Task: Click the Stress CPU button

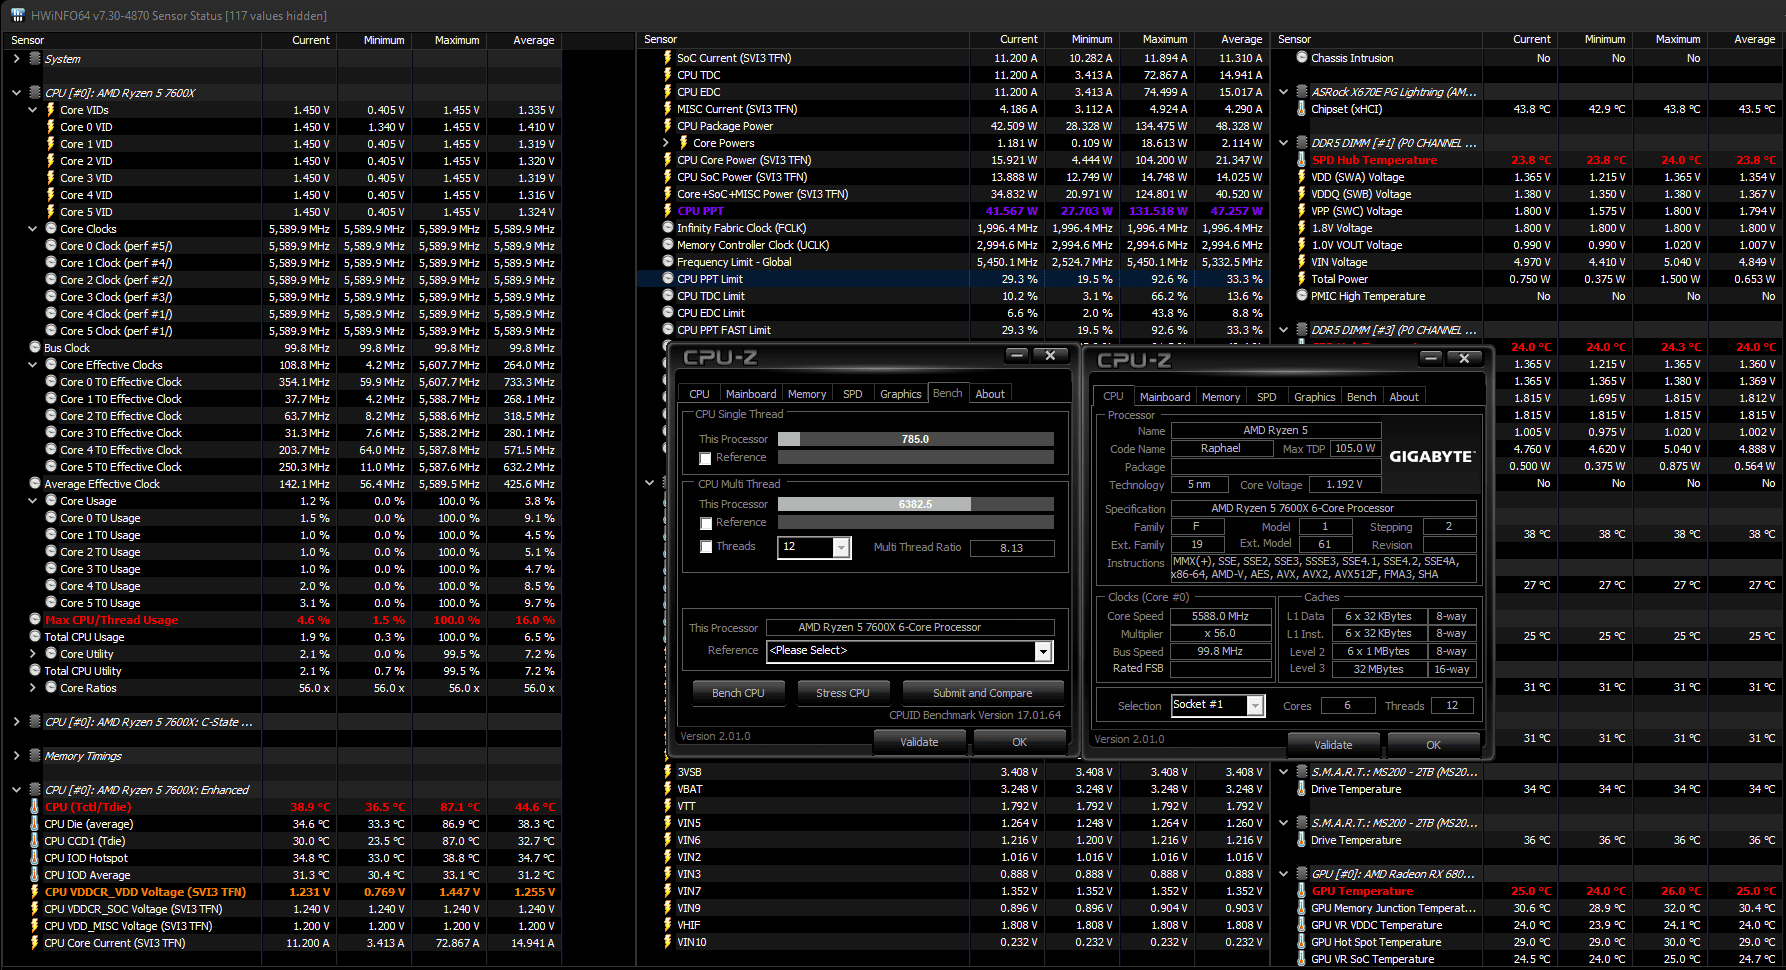Action: pos(843,693)
